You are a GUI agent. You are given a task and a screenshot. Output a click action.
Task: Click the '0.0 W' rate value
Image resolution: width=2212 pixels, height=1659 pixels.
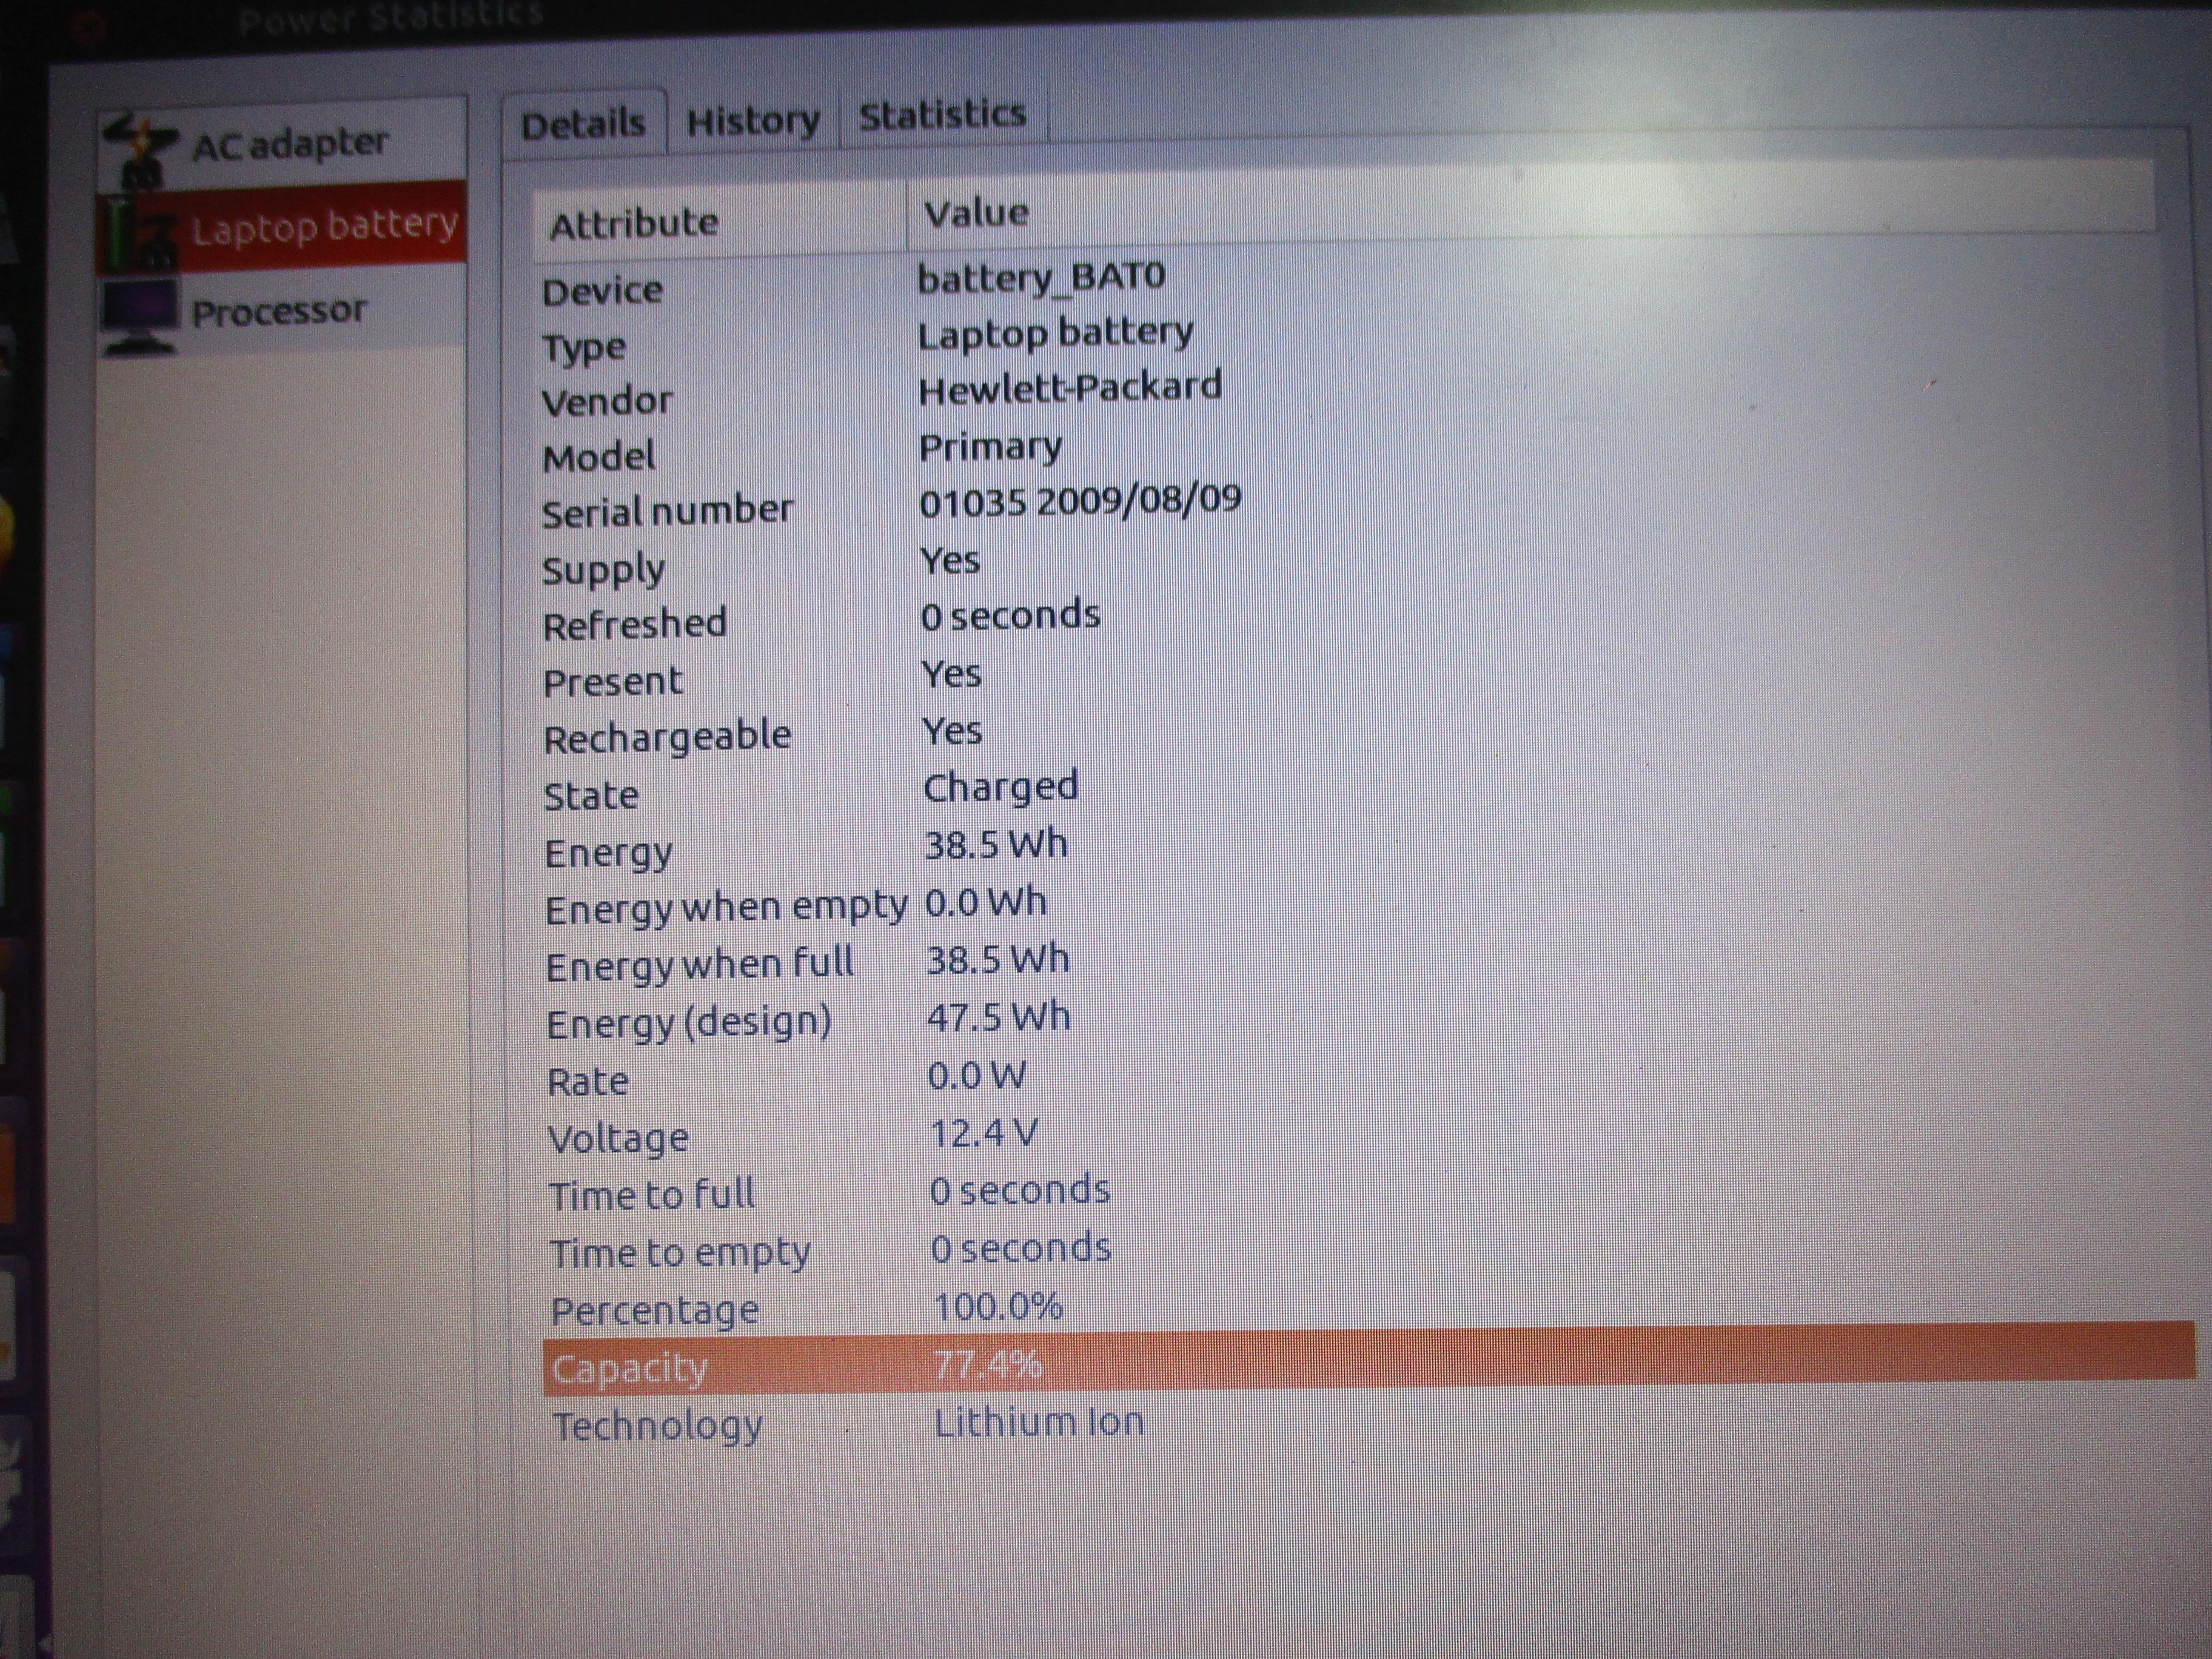click(977, 1076)
